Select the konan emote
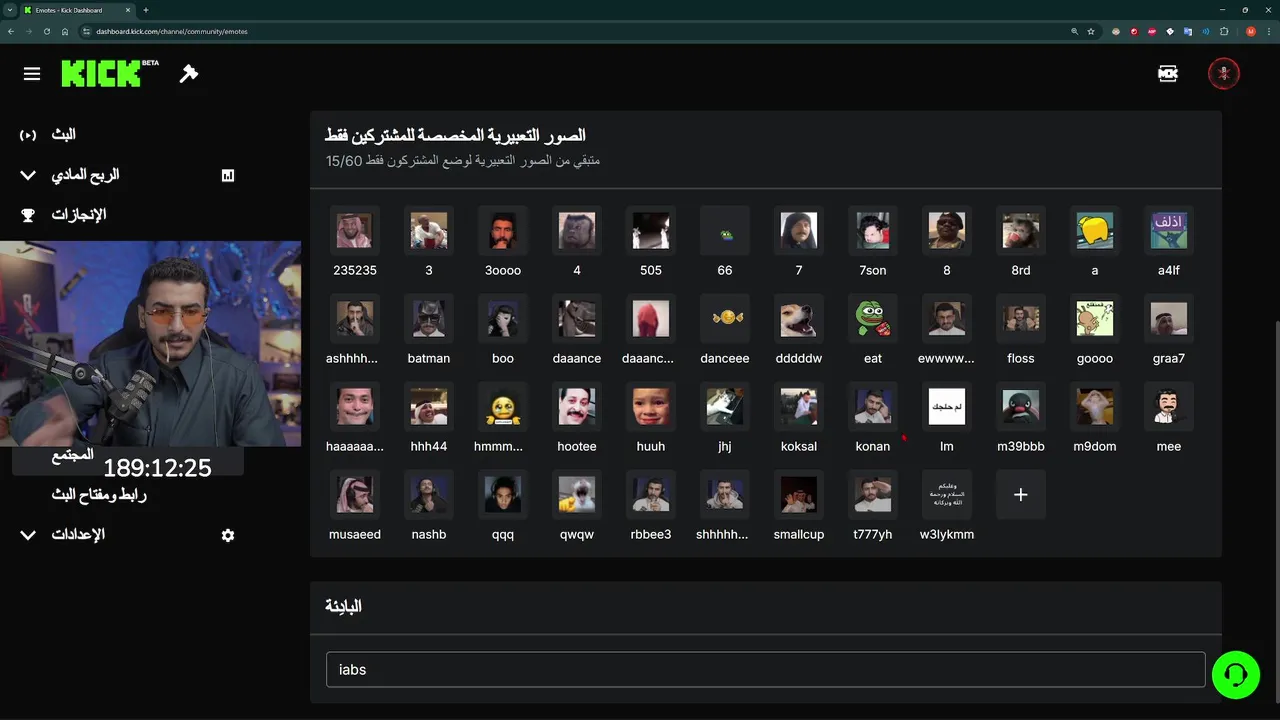The width and height of the screenshot is (1280, 720). [873, 407]
